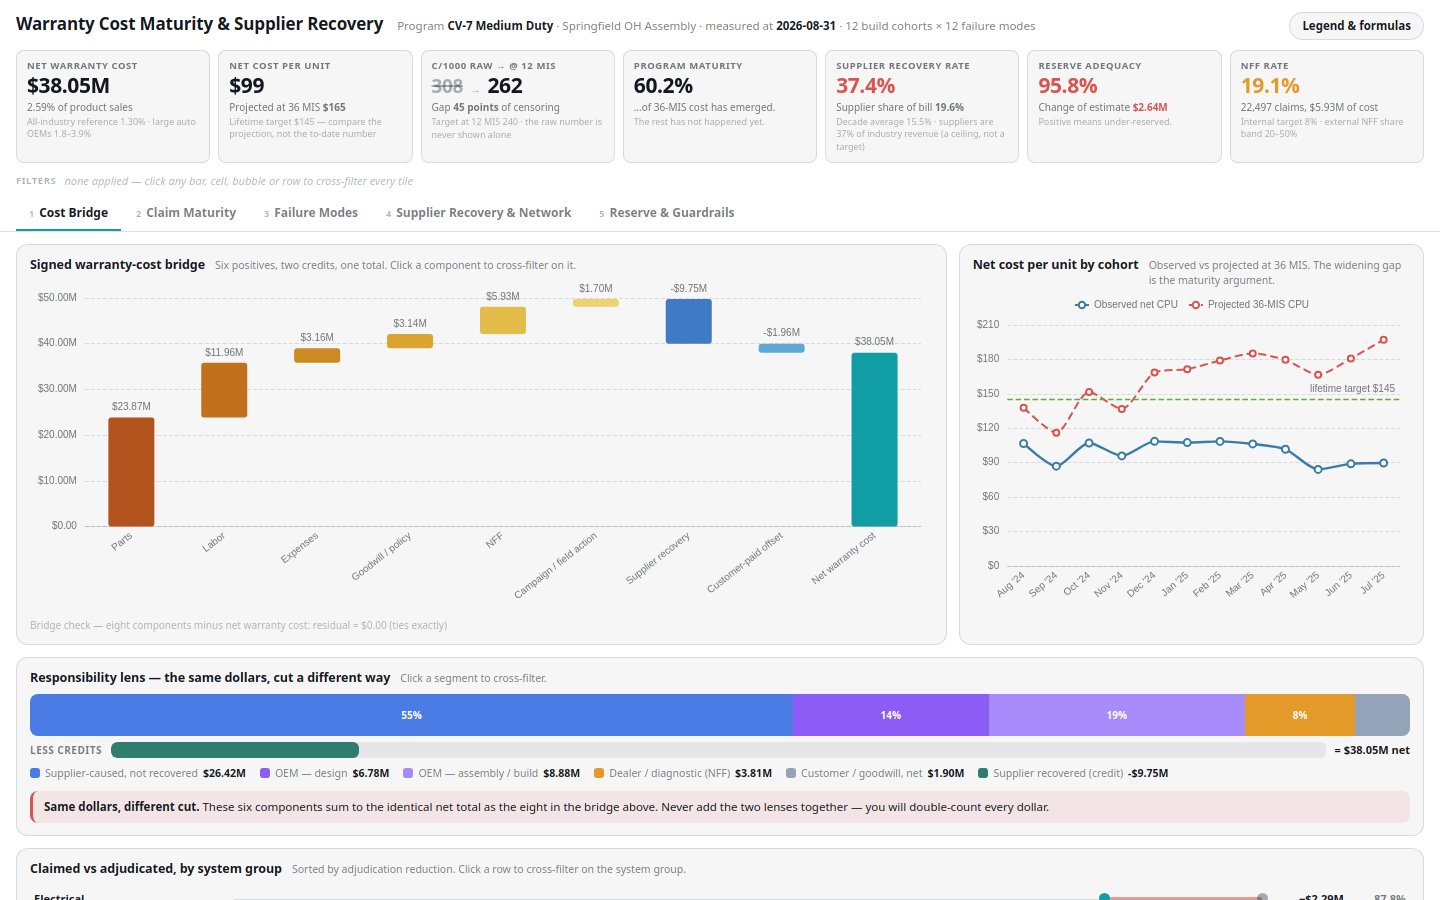The image size is (1440, 900).
Task: Click the OEM — assembly / build legend swatch
Action: [408, 773]
